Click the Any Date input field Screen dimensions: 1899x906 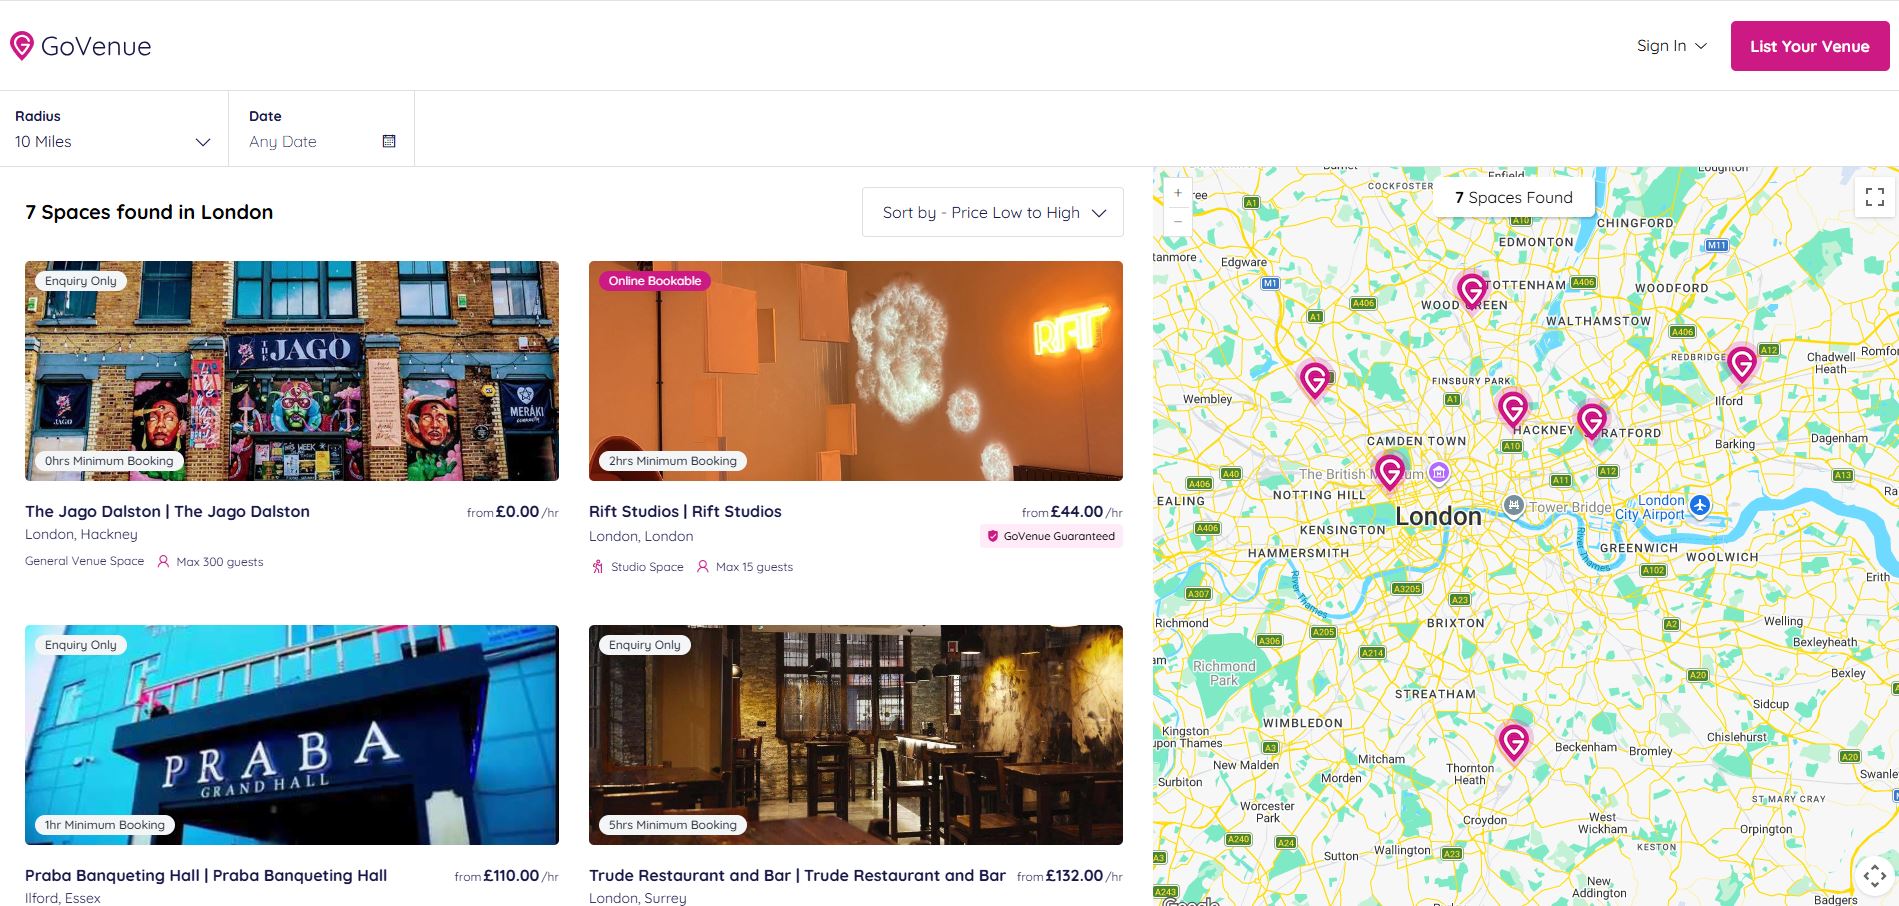coord(310,142)
